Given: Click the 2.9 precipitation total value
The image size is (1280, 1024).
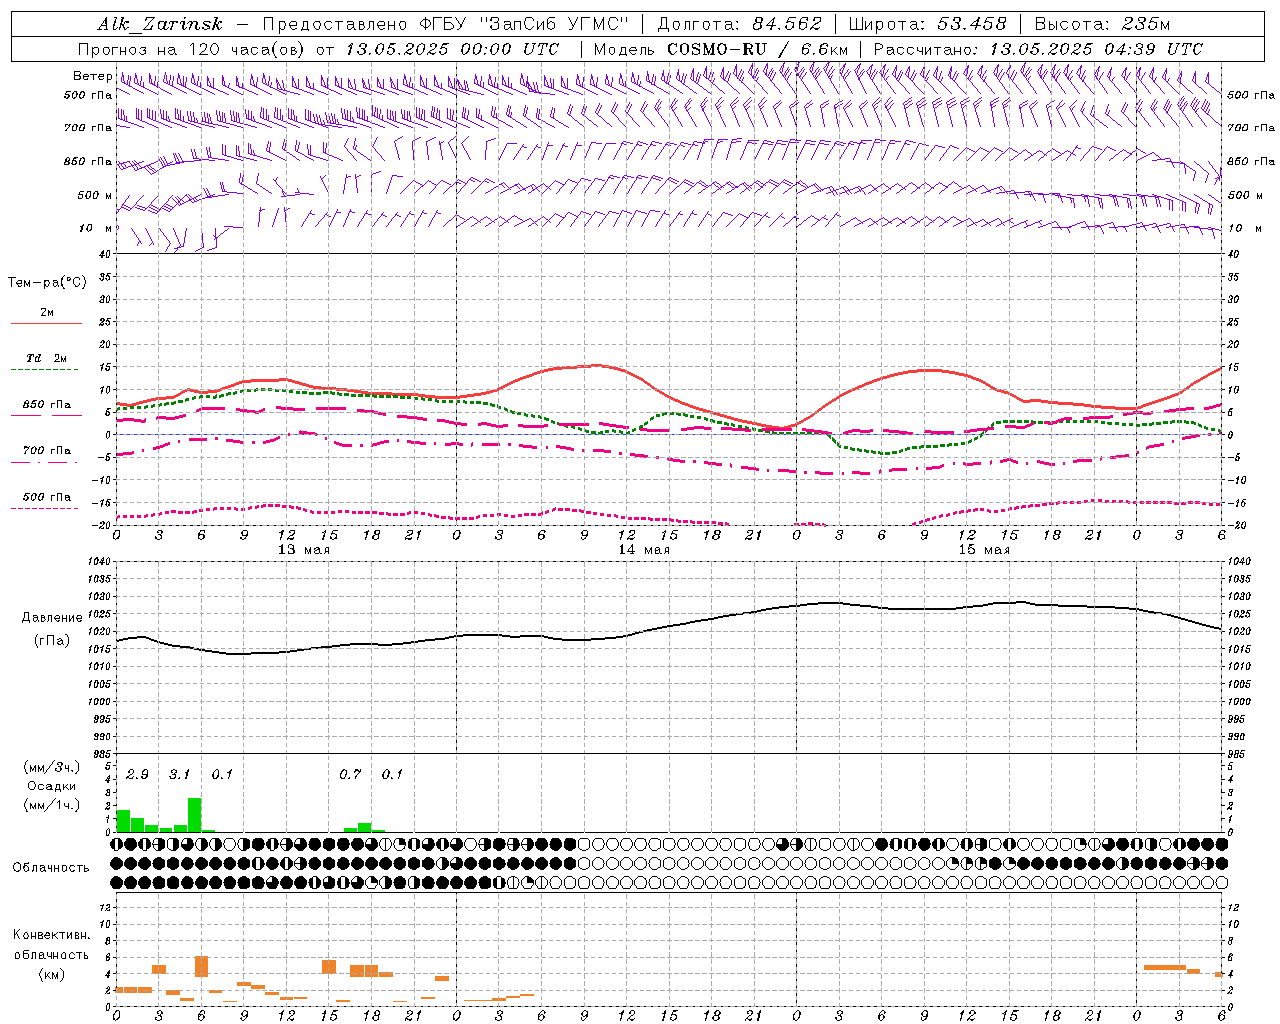Looking at the screenshot, I should [137, 775].
